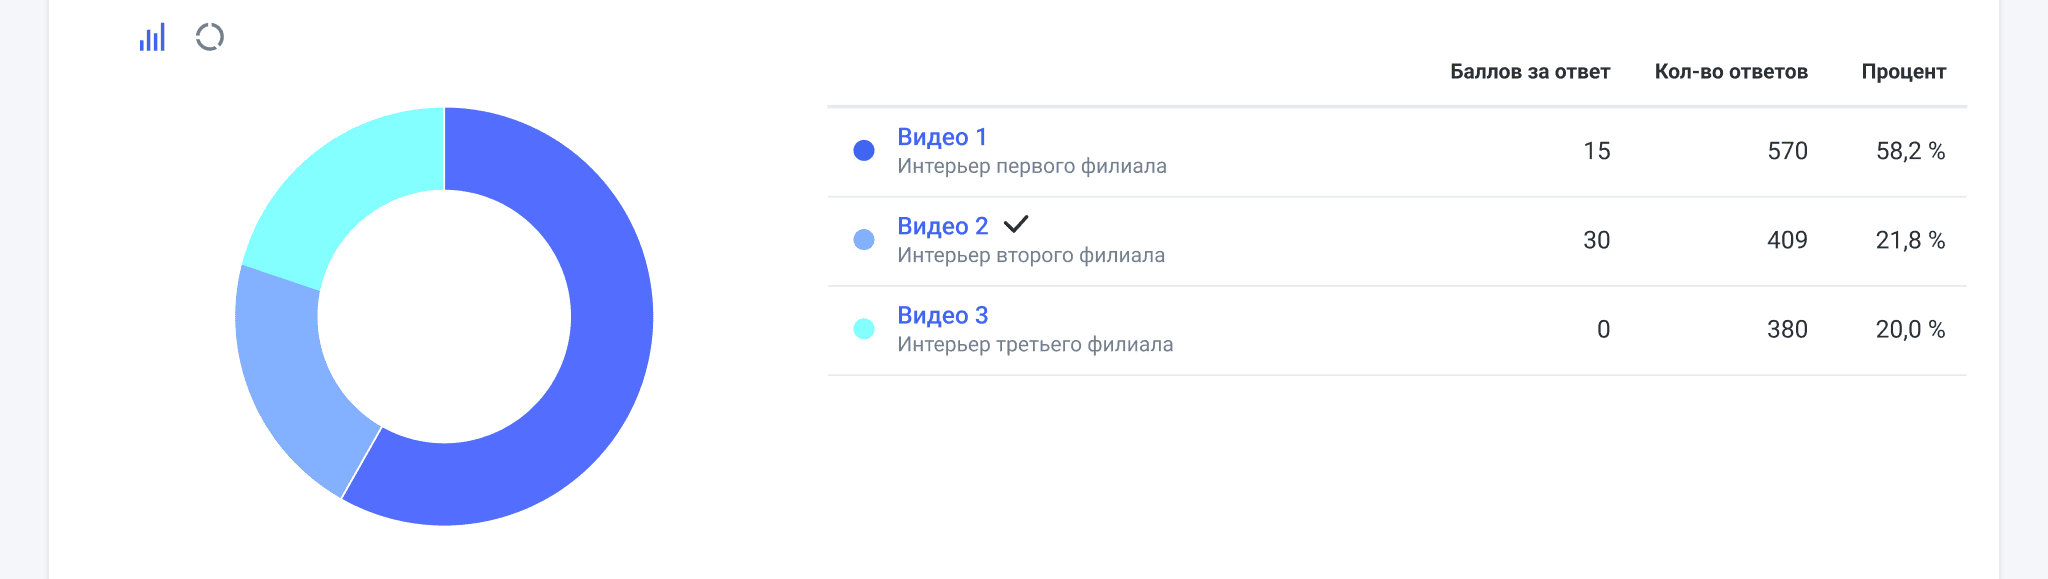The width and height of the screenshot is (2048, 579).
Task: Click the light blue legend dot for Видео 2
Action: coord(864,240)
